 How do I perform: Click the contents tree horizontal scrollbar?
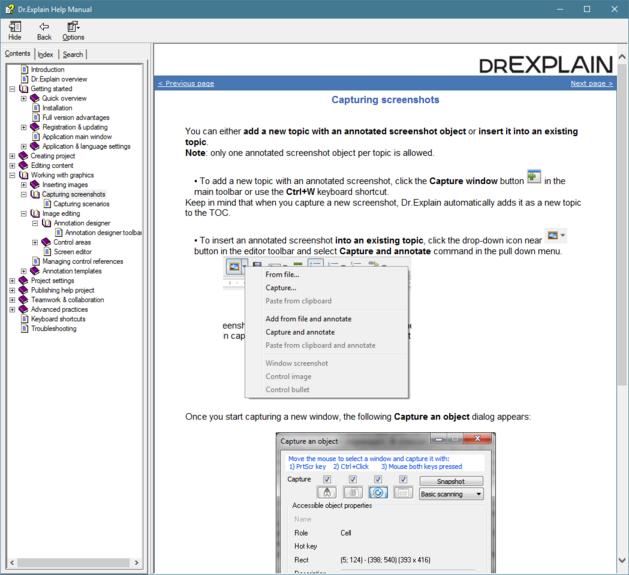[75, 563]
